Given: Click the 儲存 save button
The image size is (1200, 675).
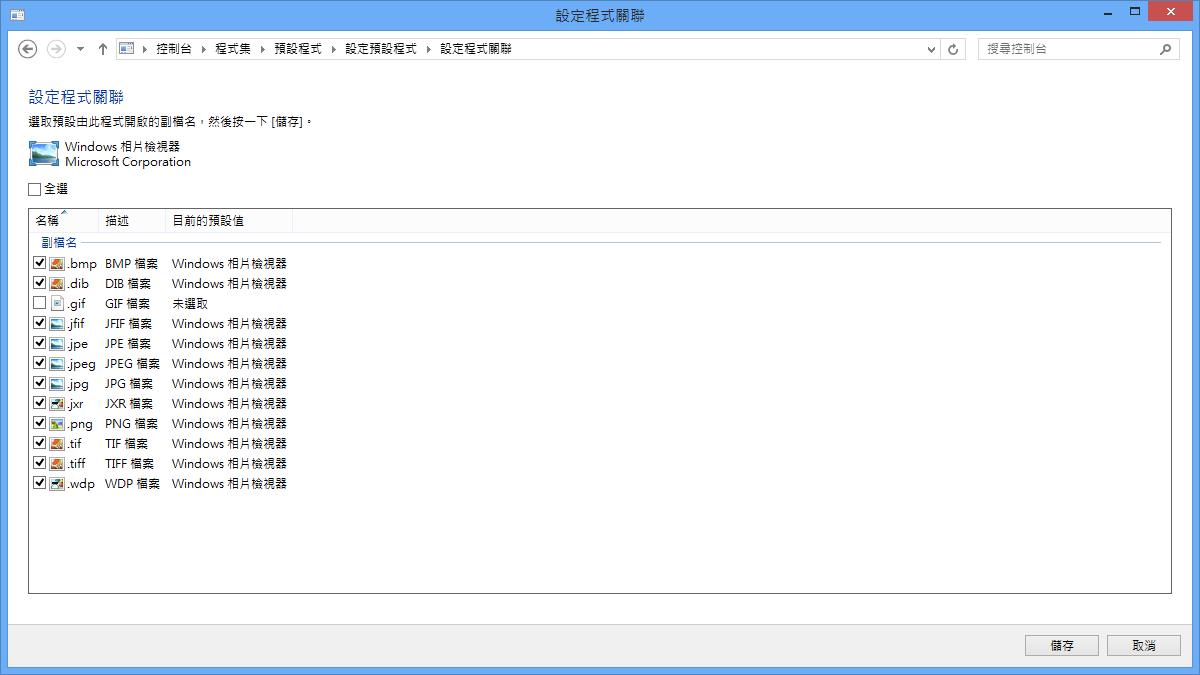Looking at the screenshot, I should (1062, 646).
